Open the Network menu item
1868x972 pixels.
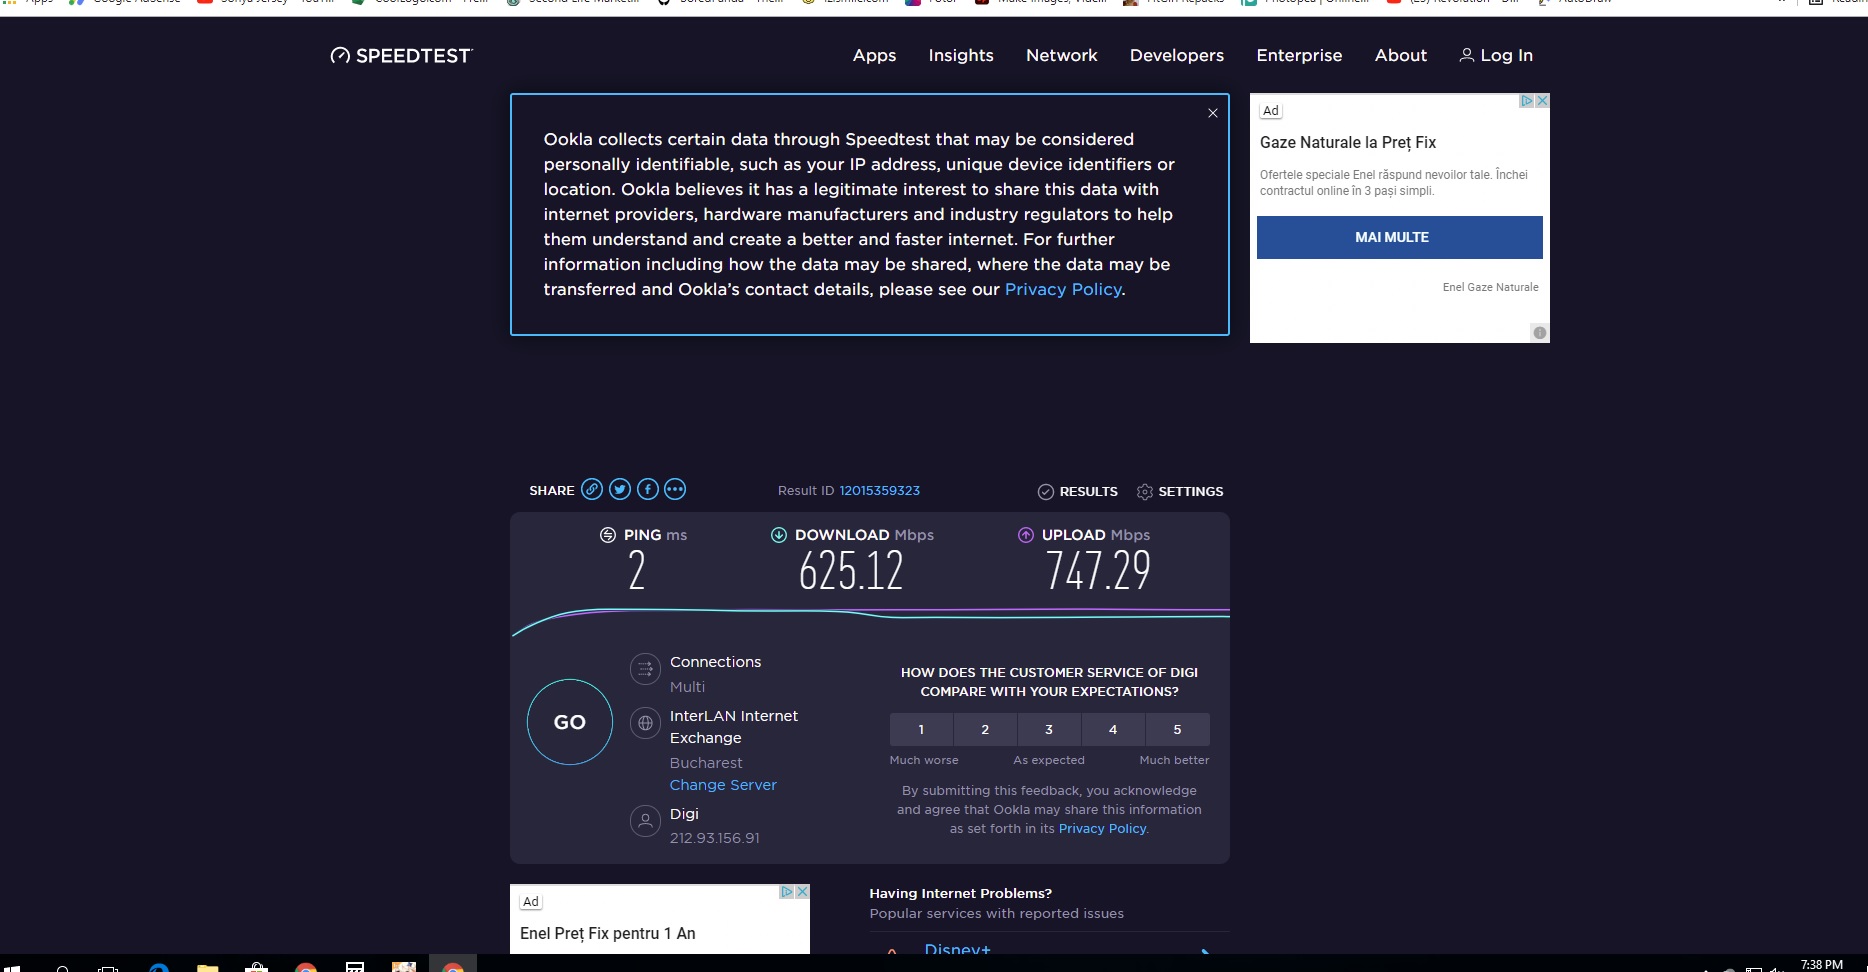[x=1061, y=56]
